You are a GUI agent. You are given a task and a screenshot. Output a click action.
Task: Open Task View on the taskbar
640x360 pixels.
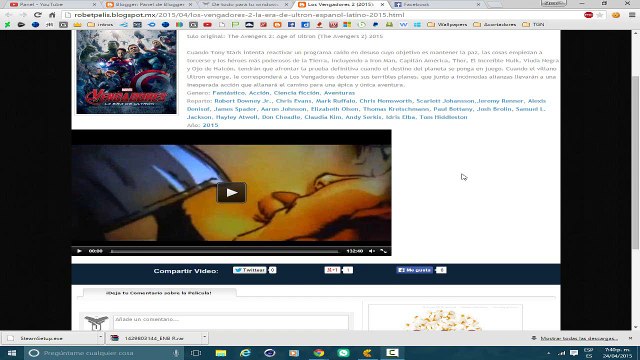point(196,353)
